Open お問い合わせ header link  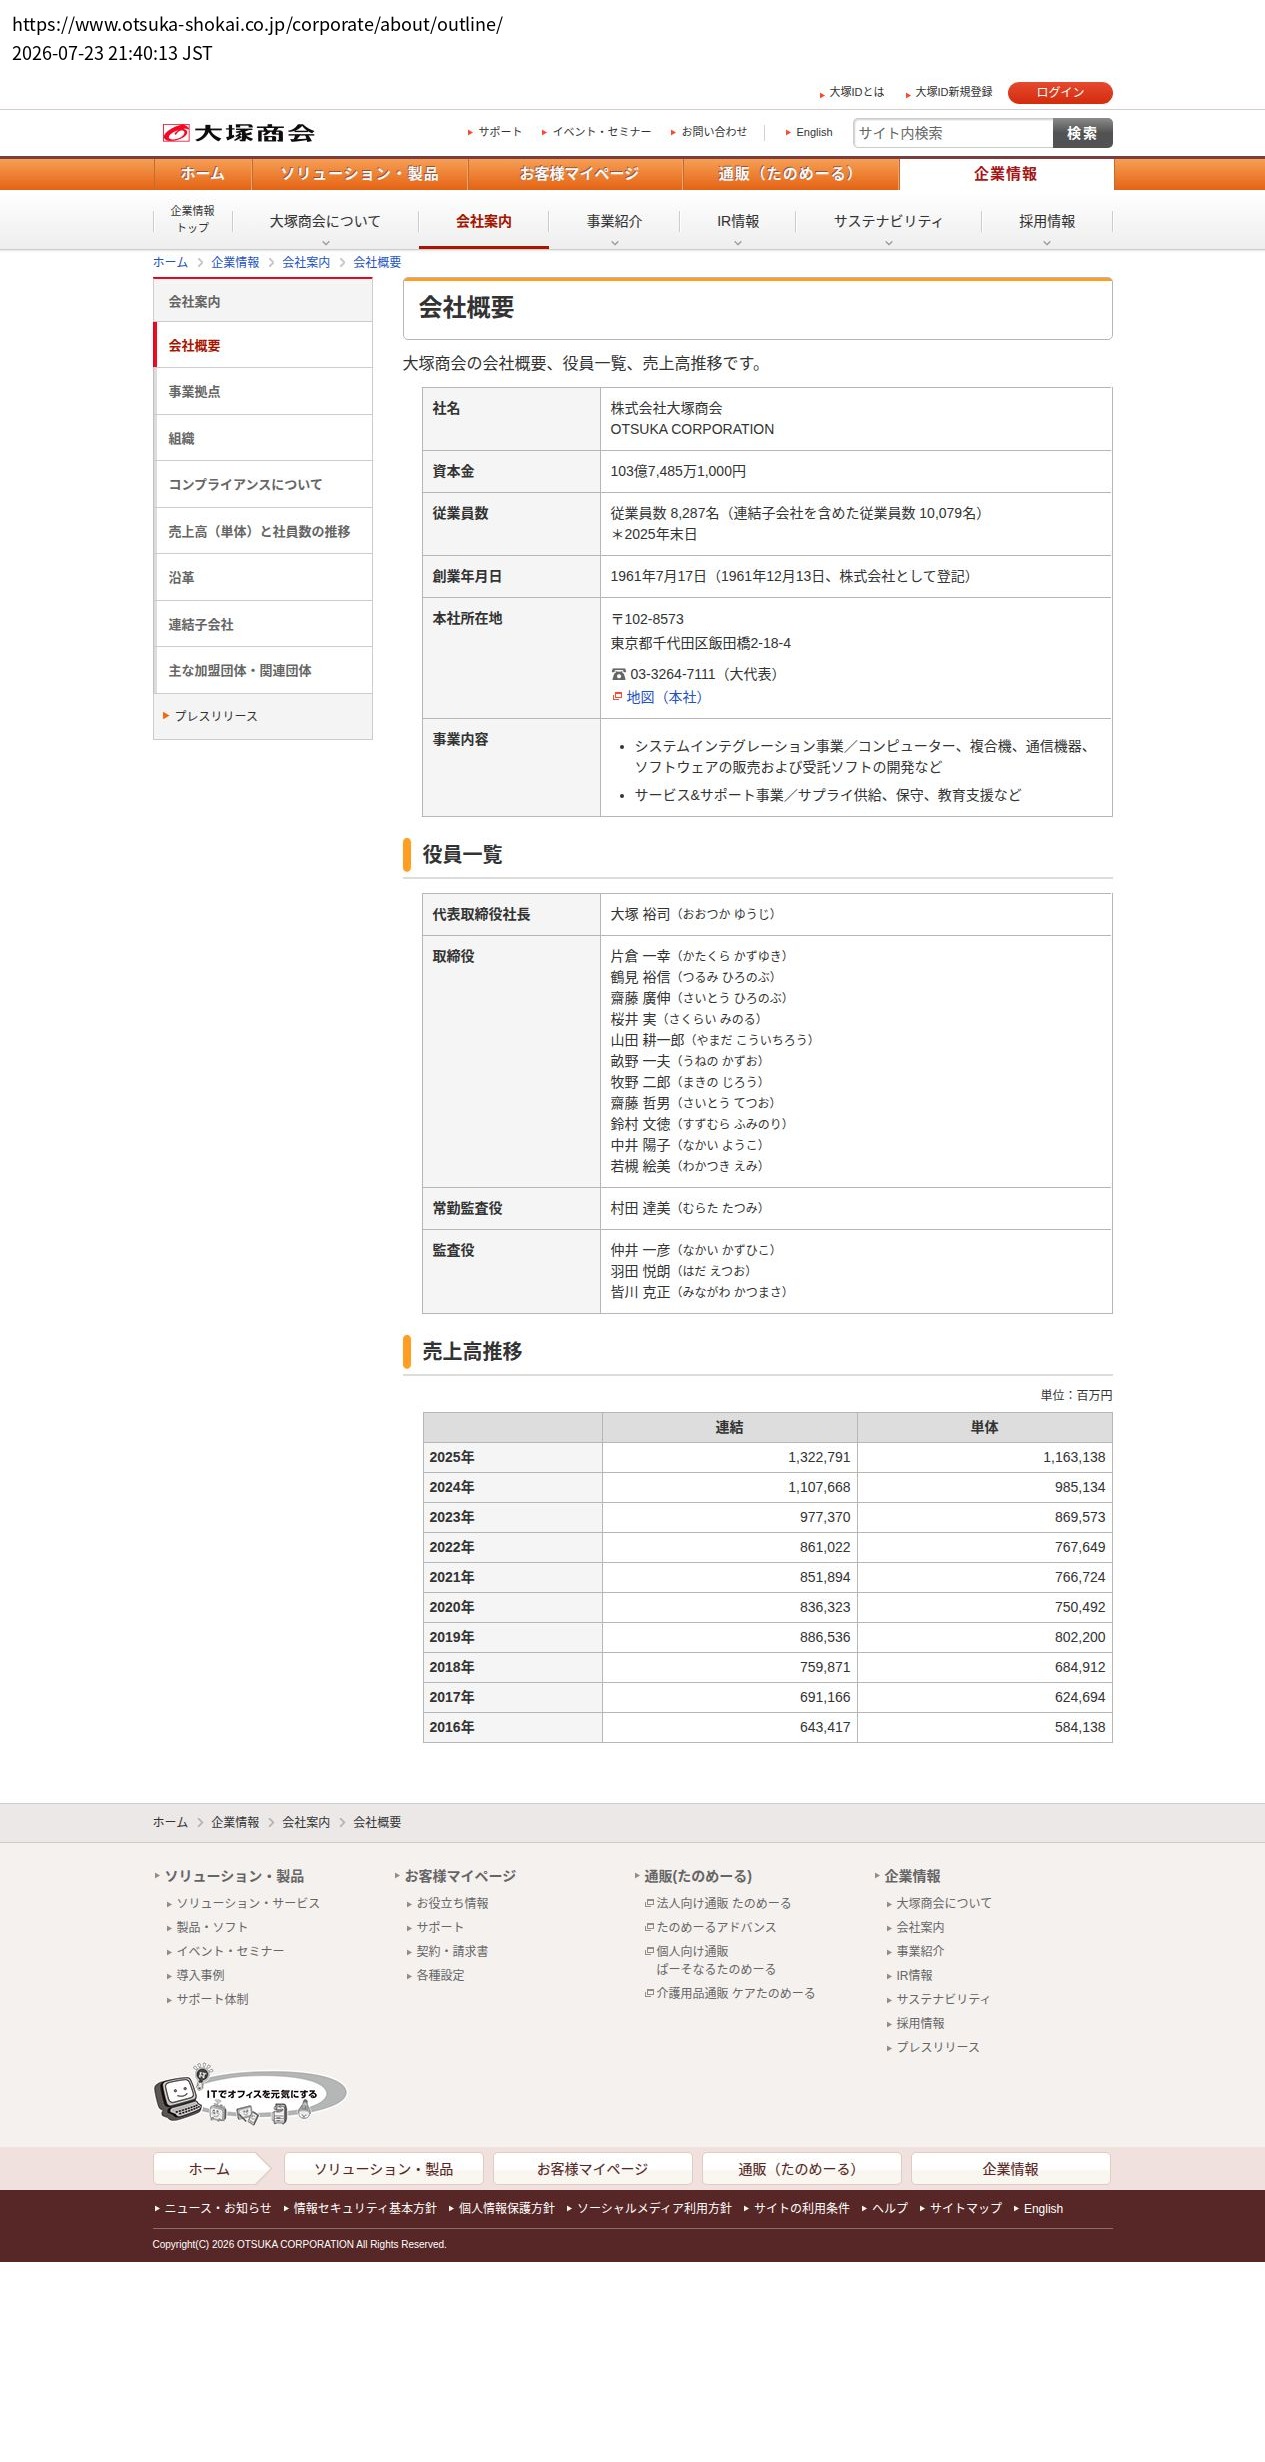(714, 132)
